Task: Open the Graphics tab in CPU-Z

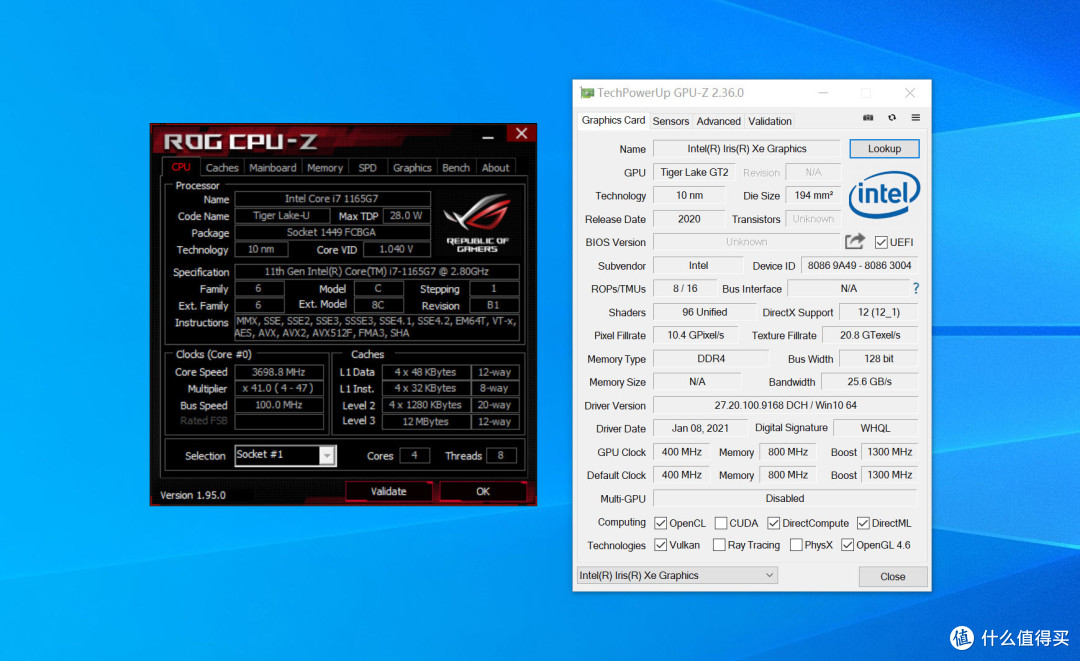Action: coord(412,167)
